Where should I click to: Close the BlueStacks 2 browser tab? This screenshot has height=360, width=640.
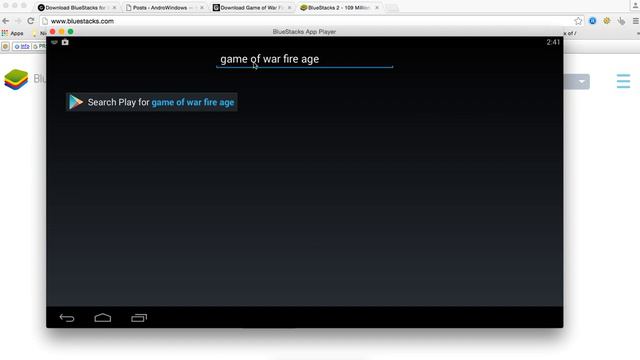[x=377, y=8]
